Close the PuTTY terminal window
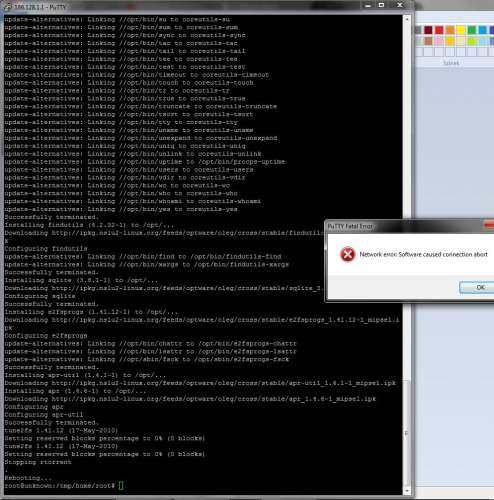Viewport: 494px width, 500px height. [x=400, y=5]
